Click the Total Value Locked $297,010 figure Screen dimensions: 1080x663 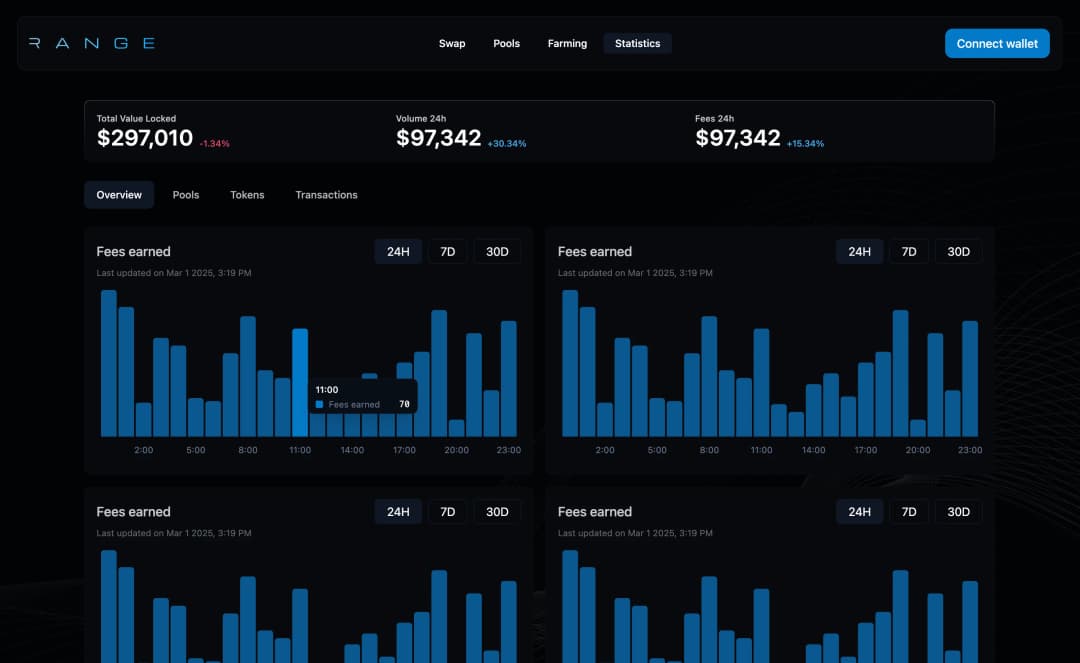click(x=145, y=139)
